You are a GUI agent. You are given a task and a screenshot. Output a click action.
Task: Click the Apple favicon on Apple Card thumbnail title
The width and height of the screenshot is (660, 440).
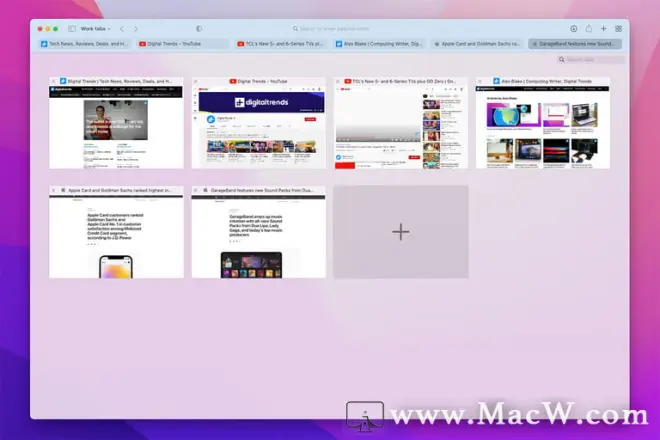click(63, 190)
